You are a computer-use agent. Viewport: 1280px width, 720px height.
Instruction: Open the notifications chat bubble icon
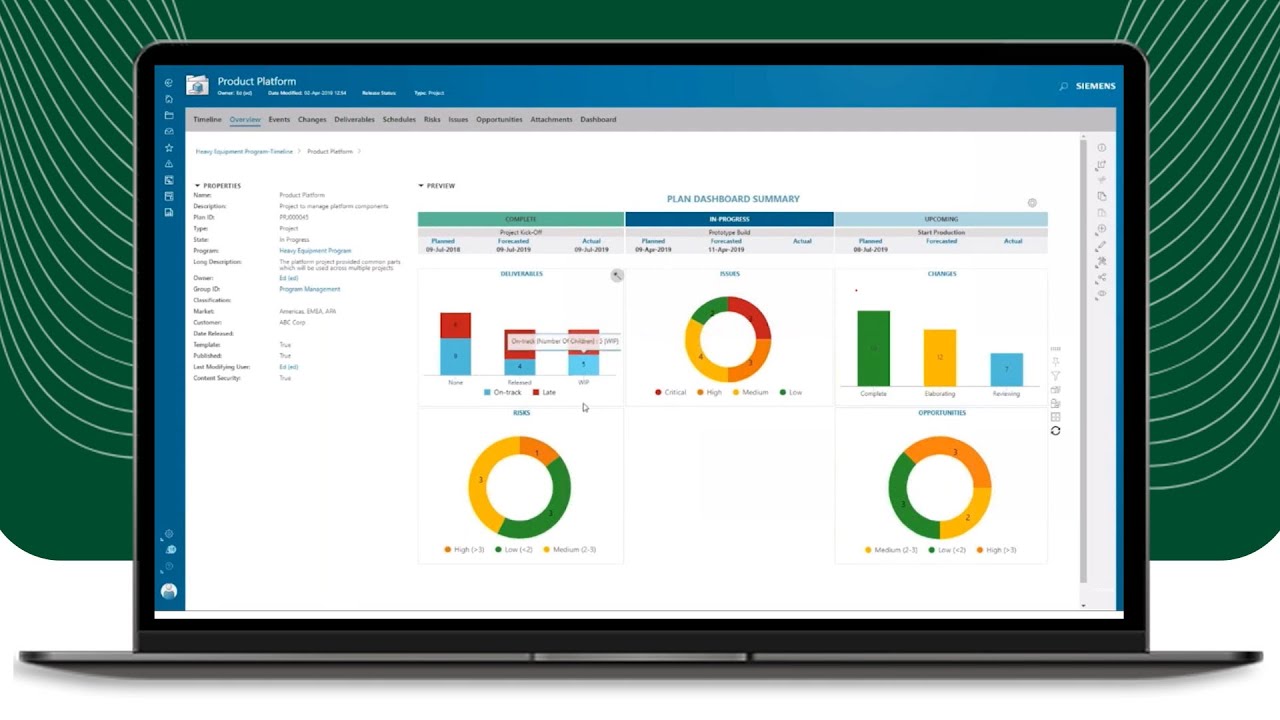click(x=170, y=550)
